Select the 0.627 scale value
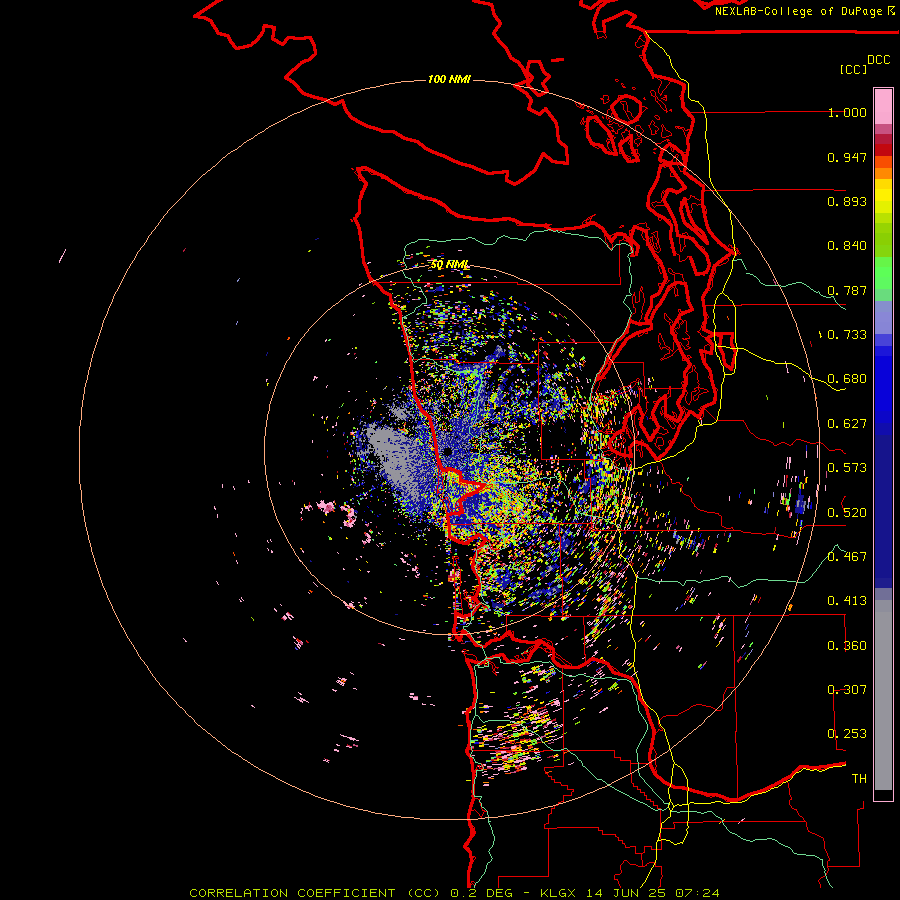The width and height of the screenshot is (900, 900). tap(847, 424)
